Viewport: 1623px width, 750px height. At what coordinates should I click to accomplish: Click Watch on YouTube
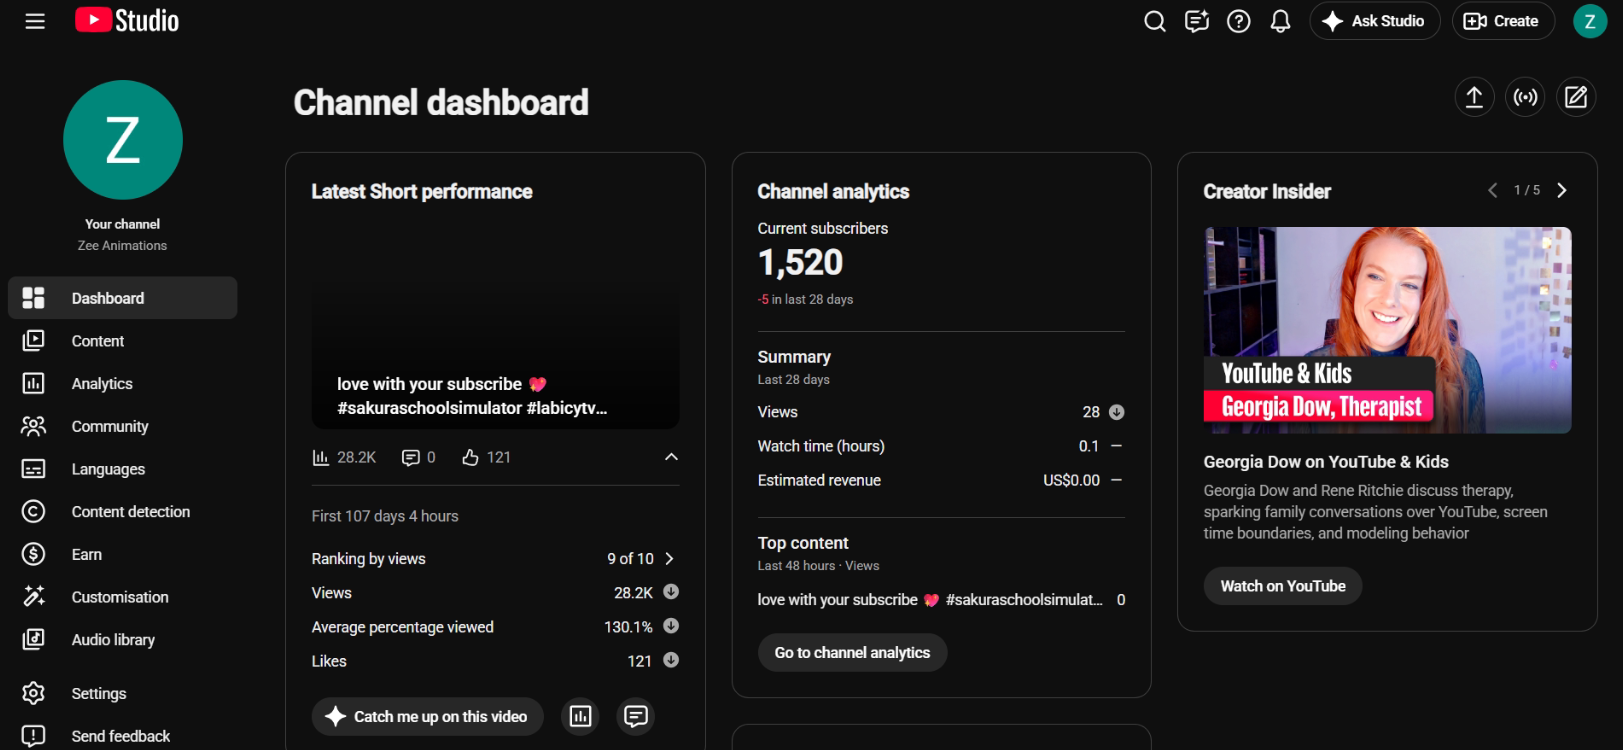point(1283,586)
